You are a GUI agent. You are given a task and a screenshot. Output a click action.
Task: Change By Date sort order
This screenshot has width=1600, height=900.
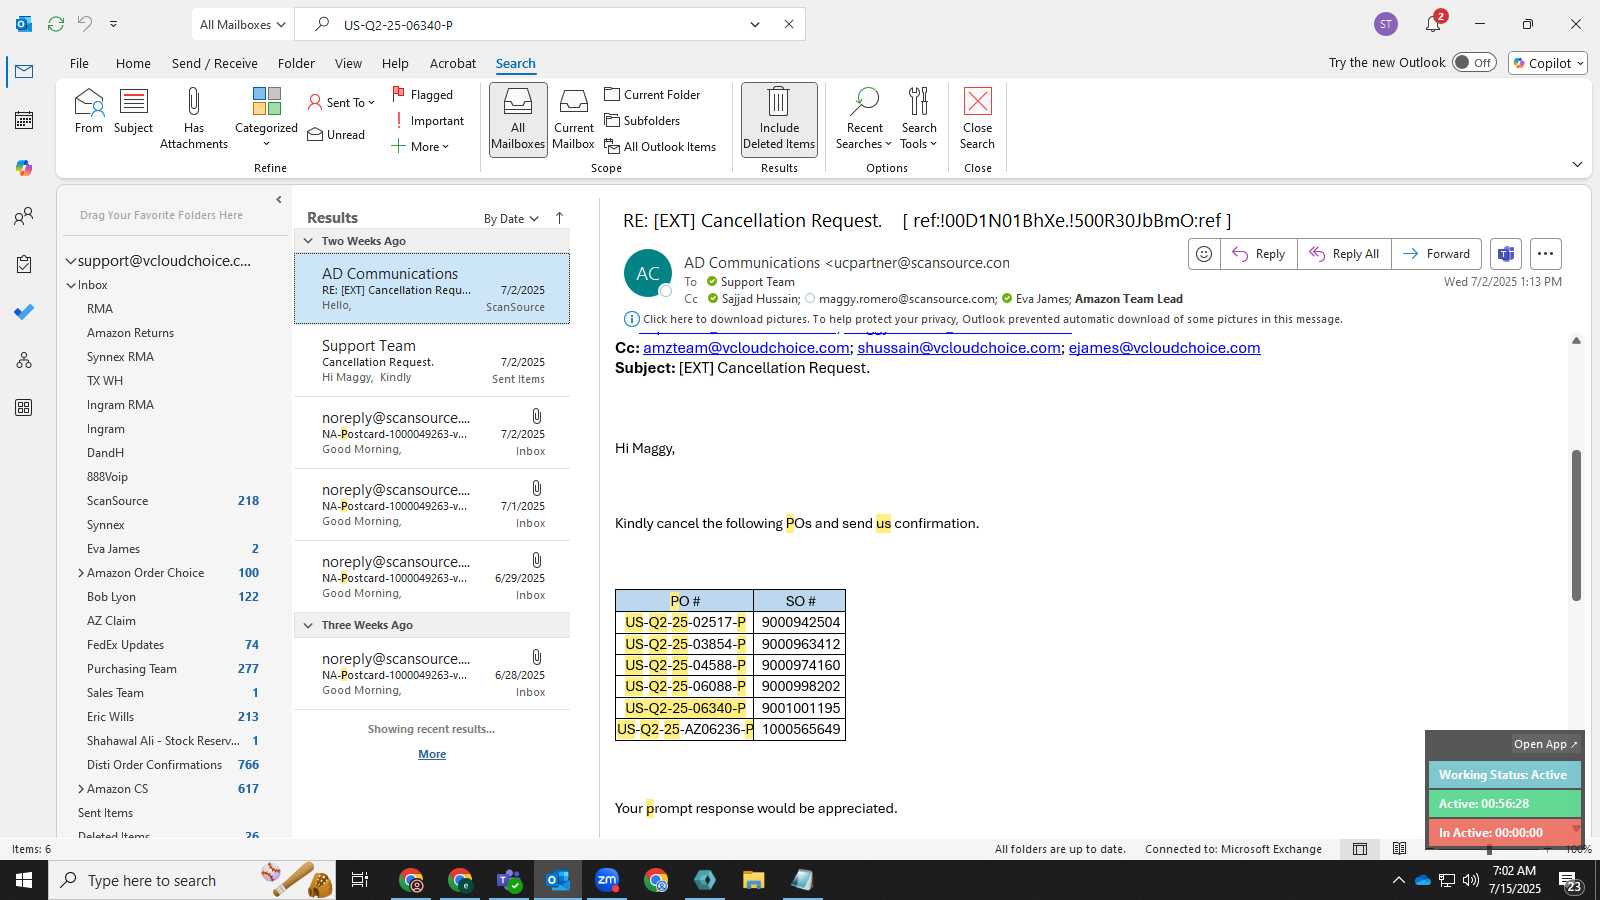tap(511, 219)
